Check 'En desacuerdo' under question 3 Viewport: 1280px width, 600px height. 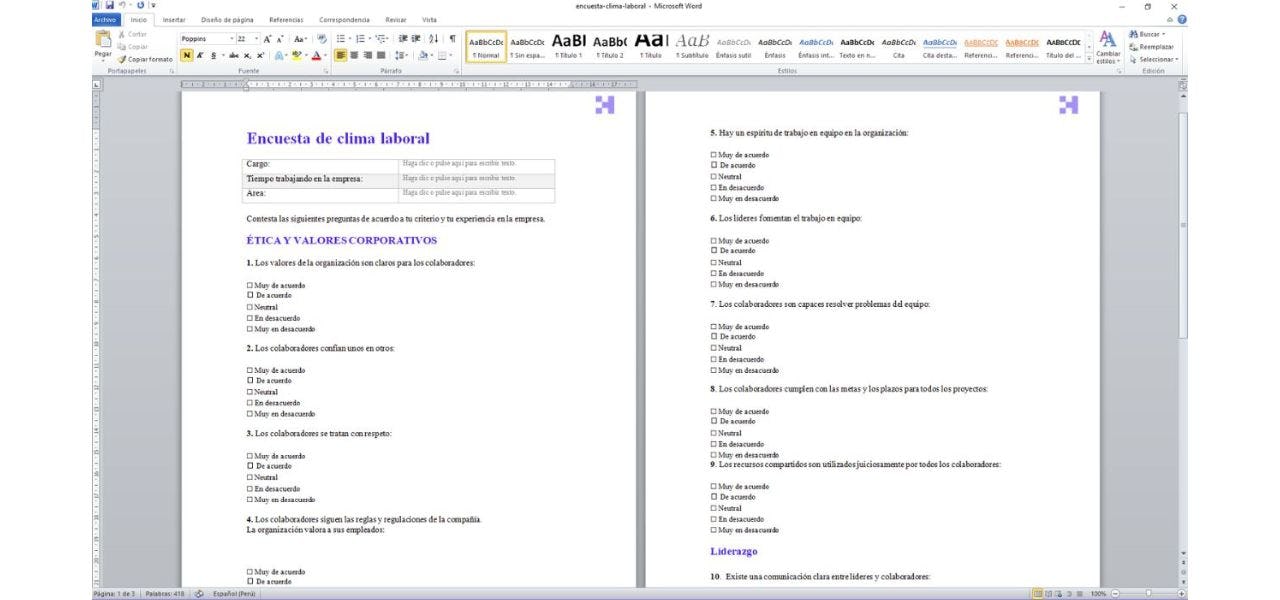pyautogui.click(x=250, y=488)
